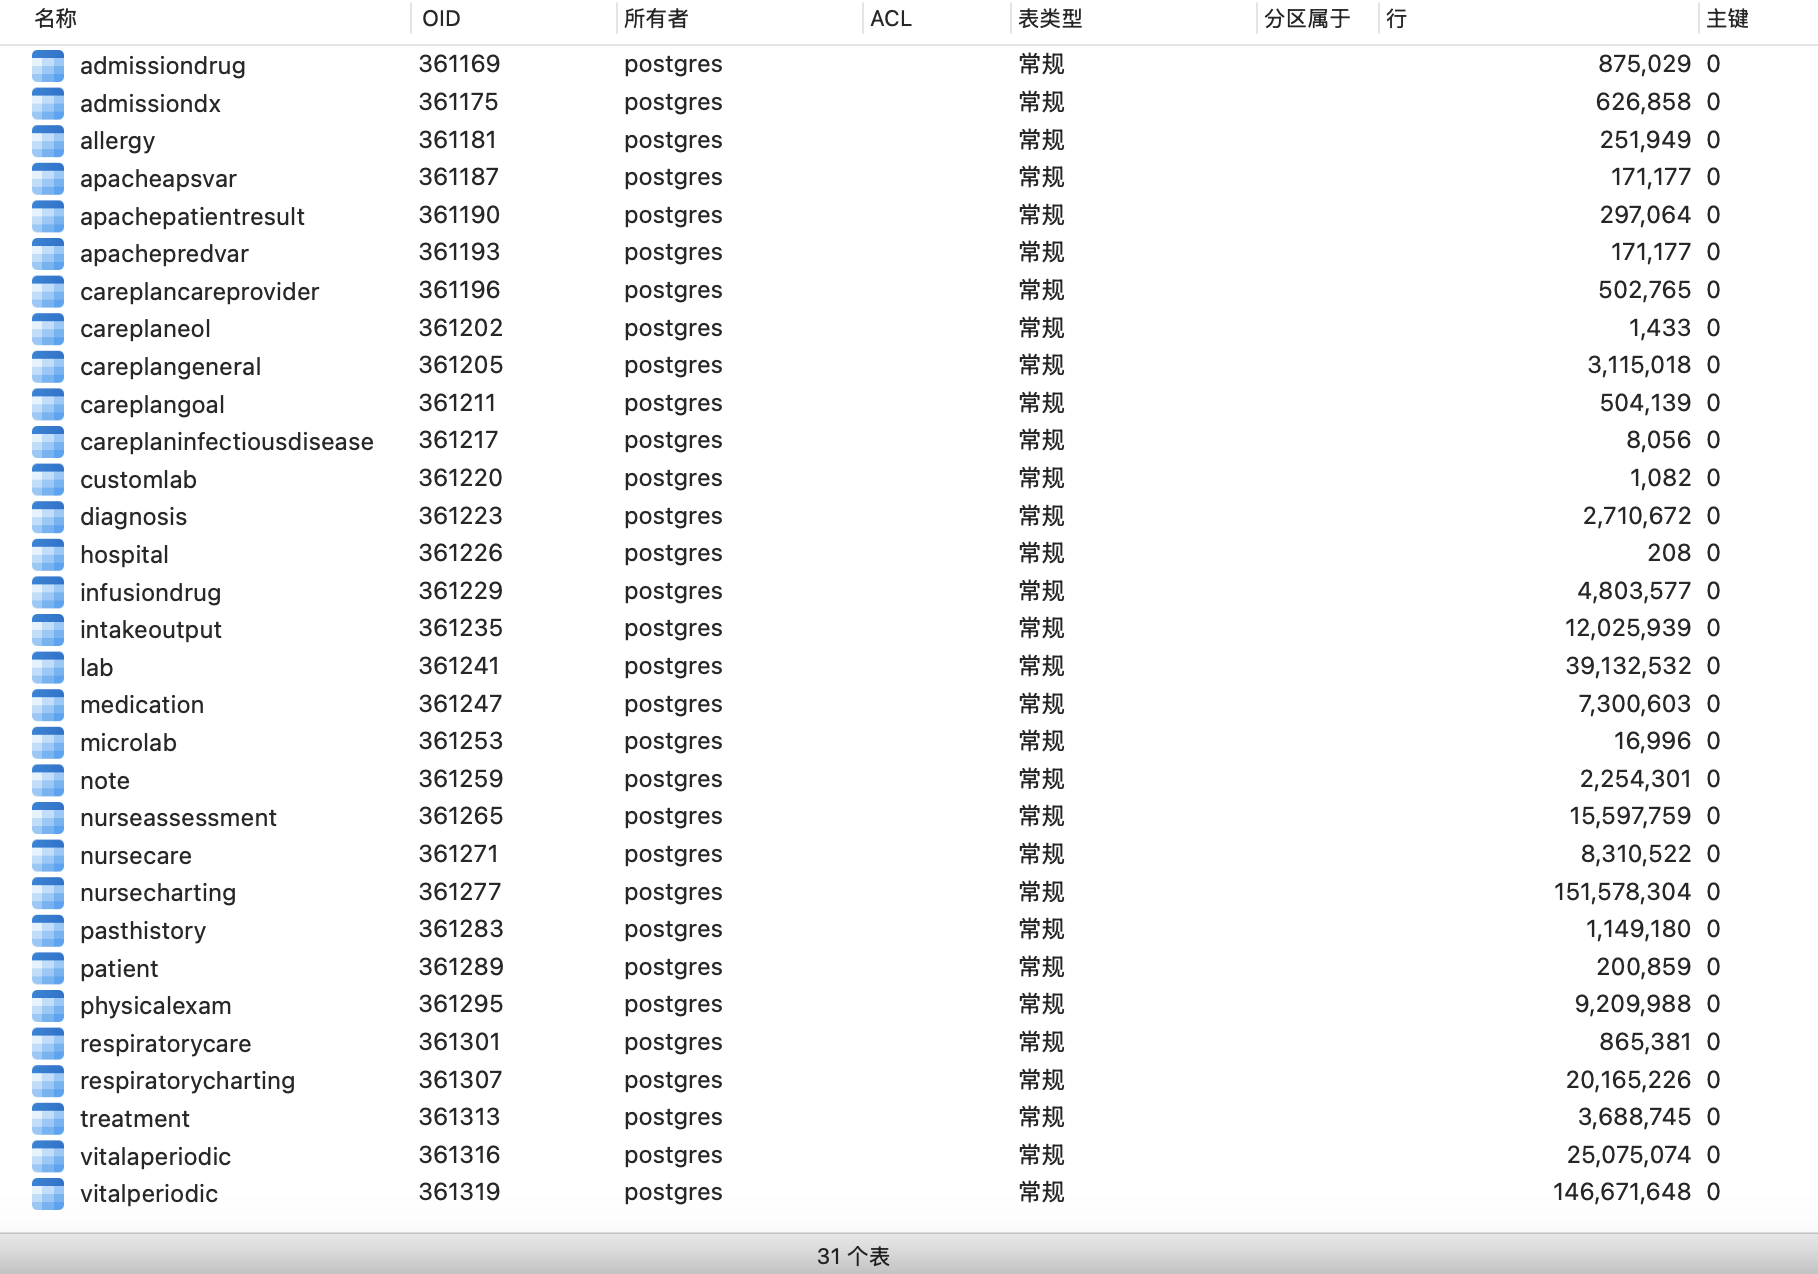1818x1274 pixels.
Task: Click the table icon beside careplaneol
Action: click(48, 329)
